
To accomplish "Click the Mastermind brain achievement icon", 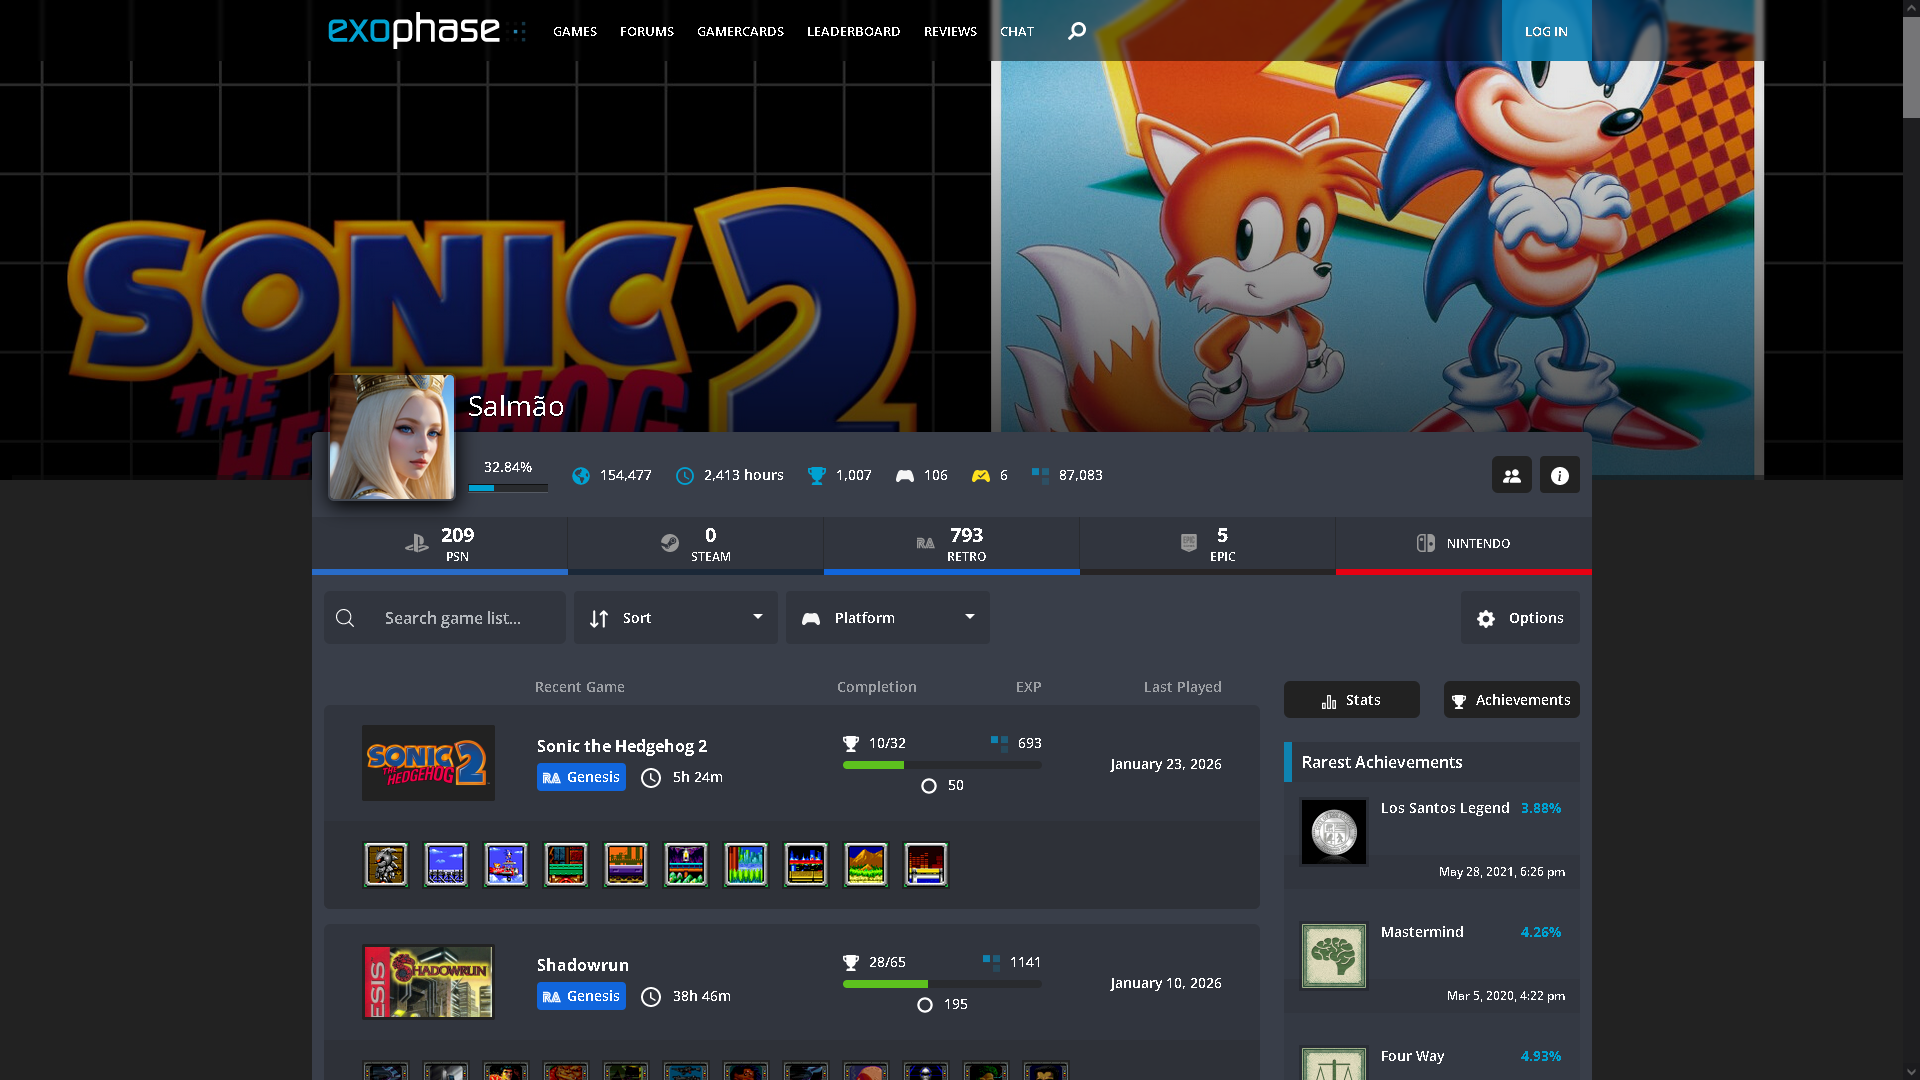I will click(1333, 956).
